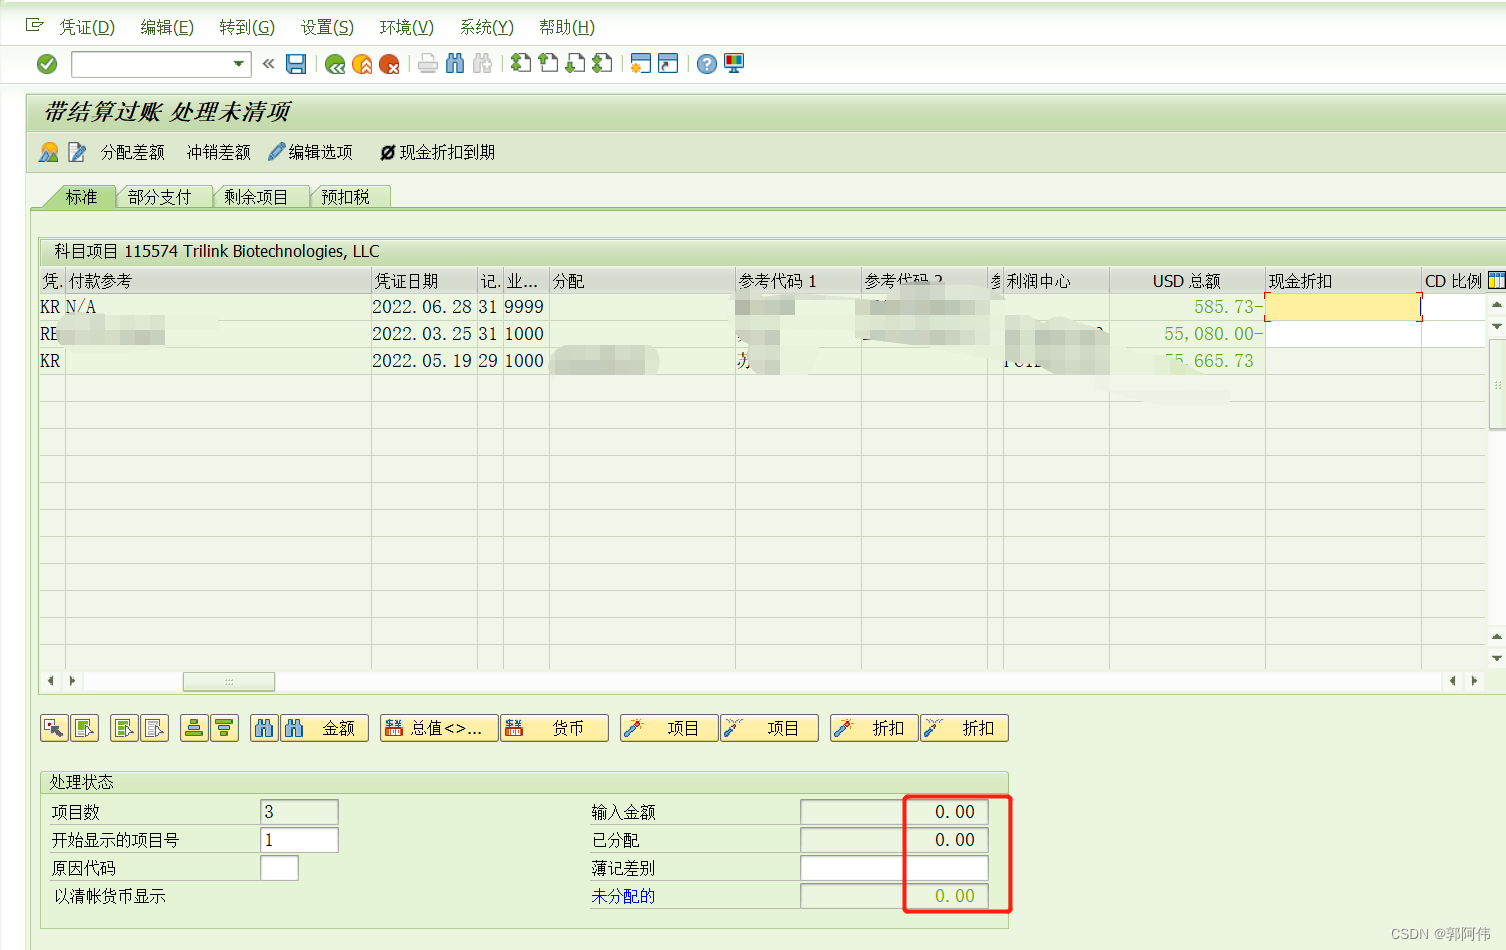
Task: Click the 总值<>... button
Action: click(439, 728)
